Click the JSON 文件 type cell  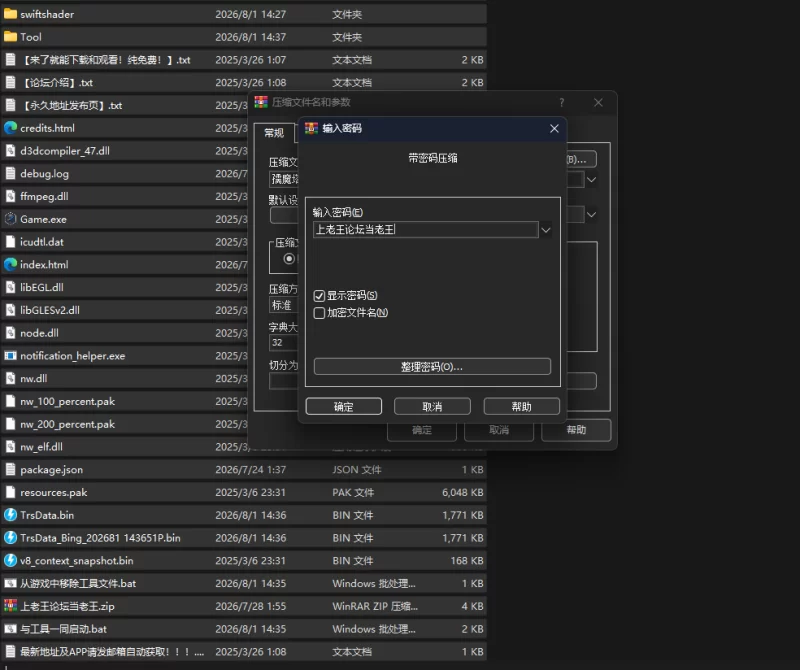tap(357, 469)
